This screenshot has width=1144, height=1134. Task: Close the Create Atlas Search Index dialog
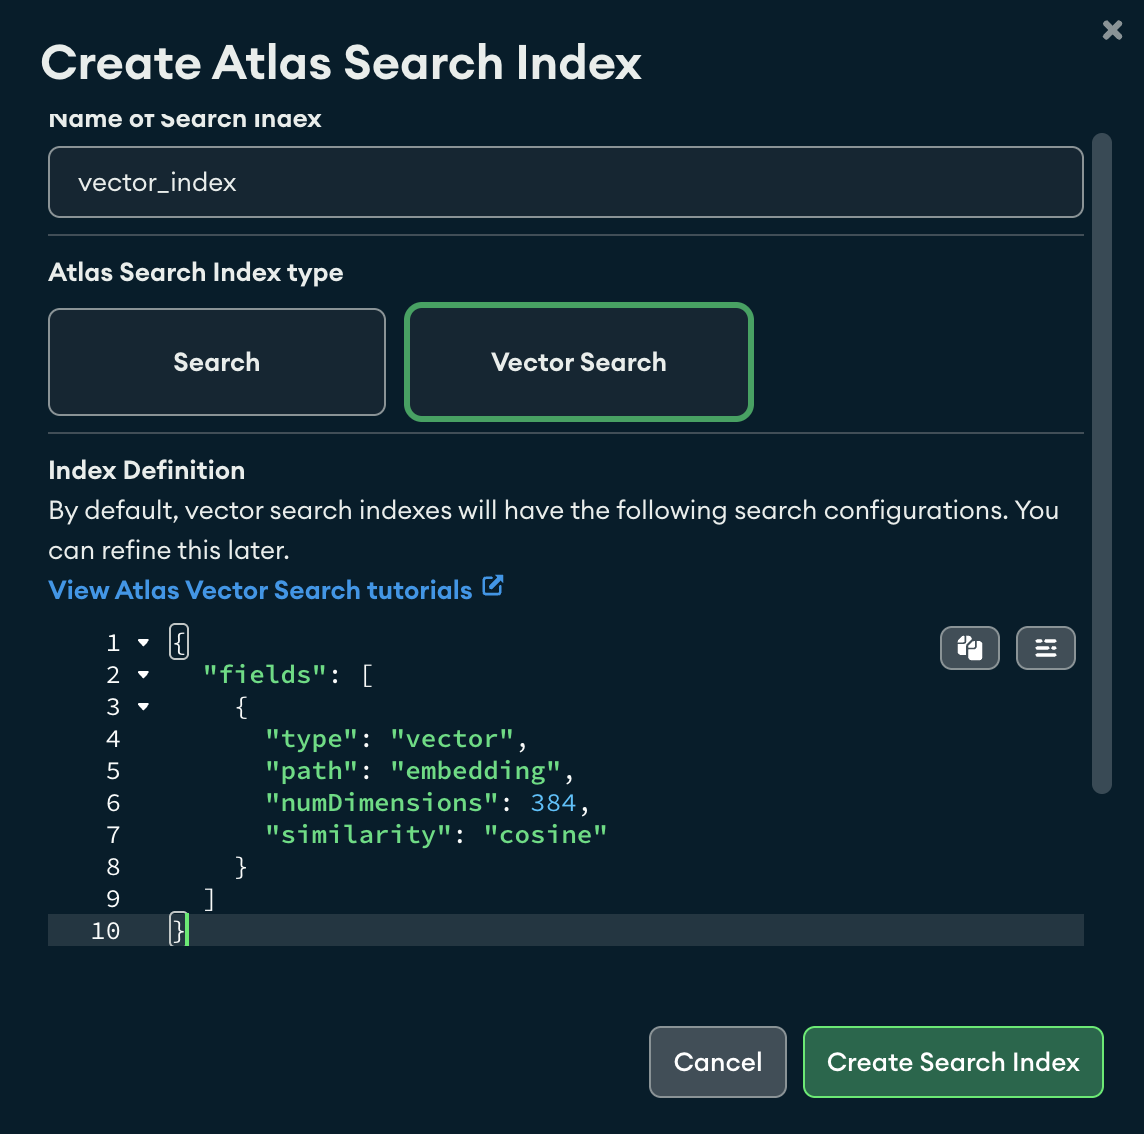tap(1112, 30)
